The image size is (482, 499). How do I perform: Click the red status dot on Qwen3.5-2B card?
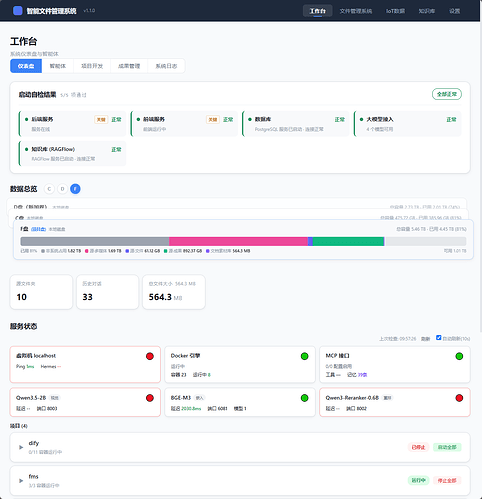coord(150,398)
